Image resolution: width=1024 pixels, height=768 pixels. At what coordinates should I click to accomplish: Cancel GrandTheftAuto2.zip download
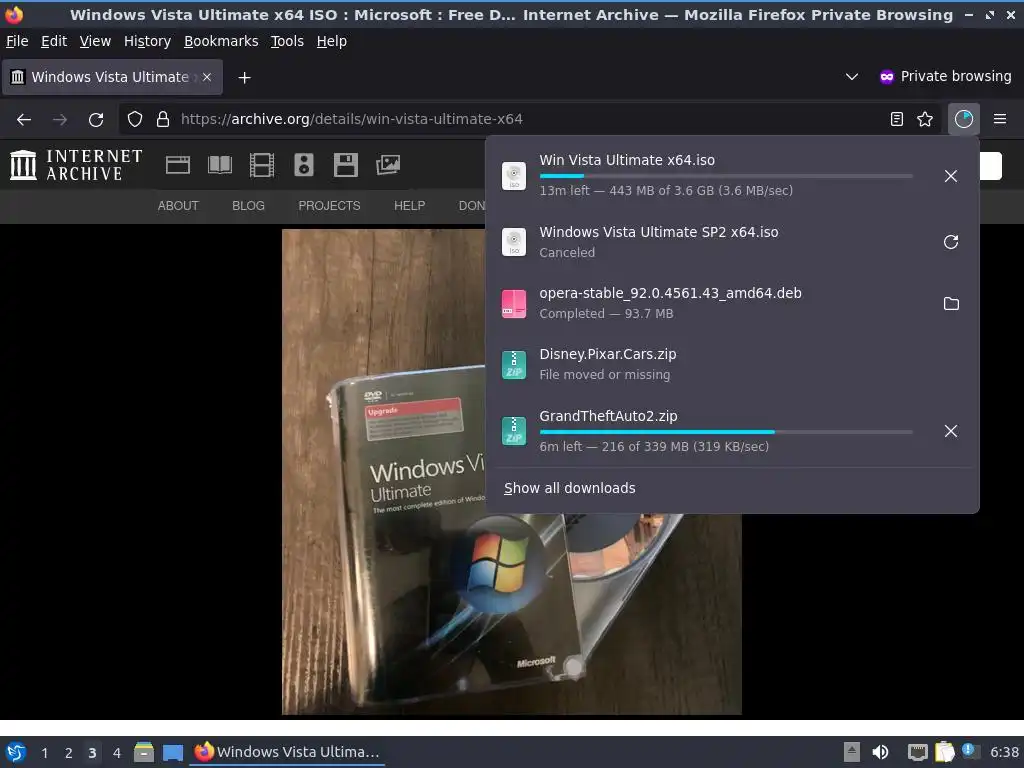pos(951,431)
